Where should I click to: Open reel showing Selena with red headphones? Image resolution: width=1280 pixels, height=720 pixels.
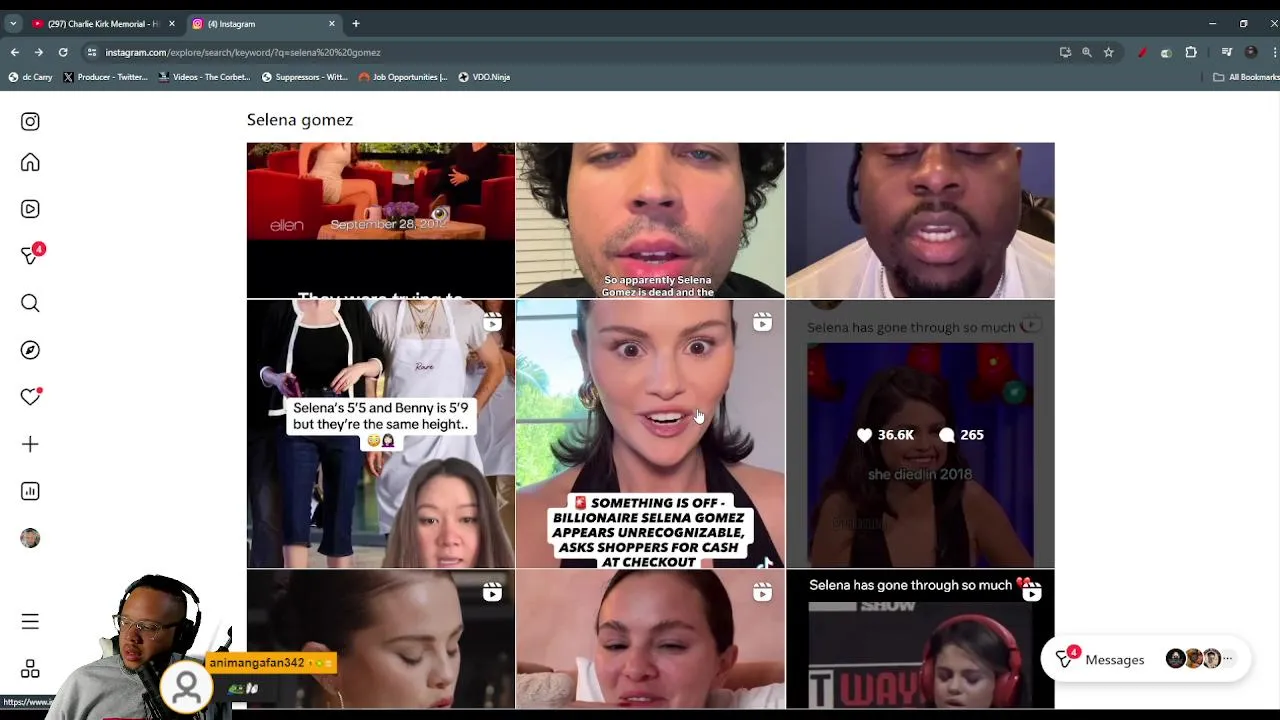920,639
